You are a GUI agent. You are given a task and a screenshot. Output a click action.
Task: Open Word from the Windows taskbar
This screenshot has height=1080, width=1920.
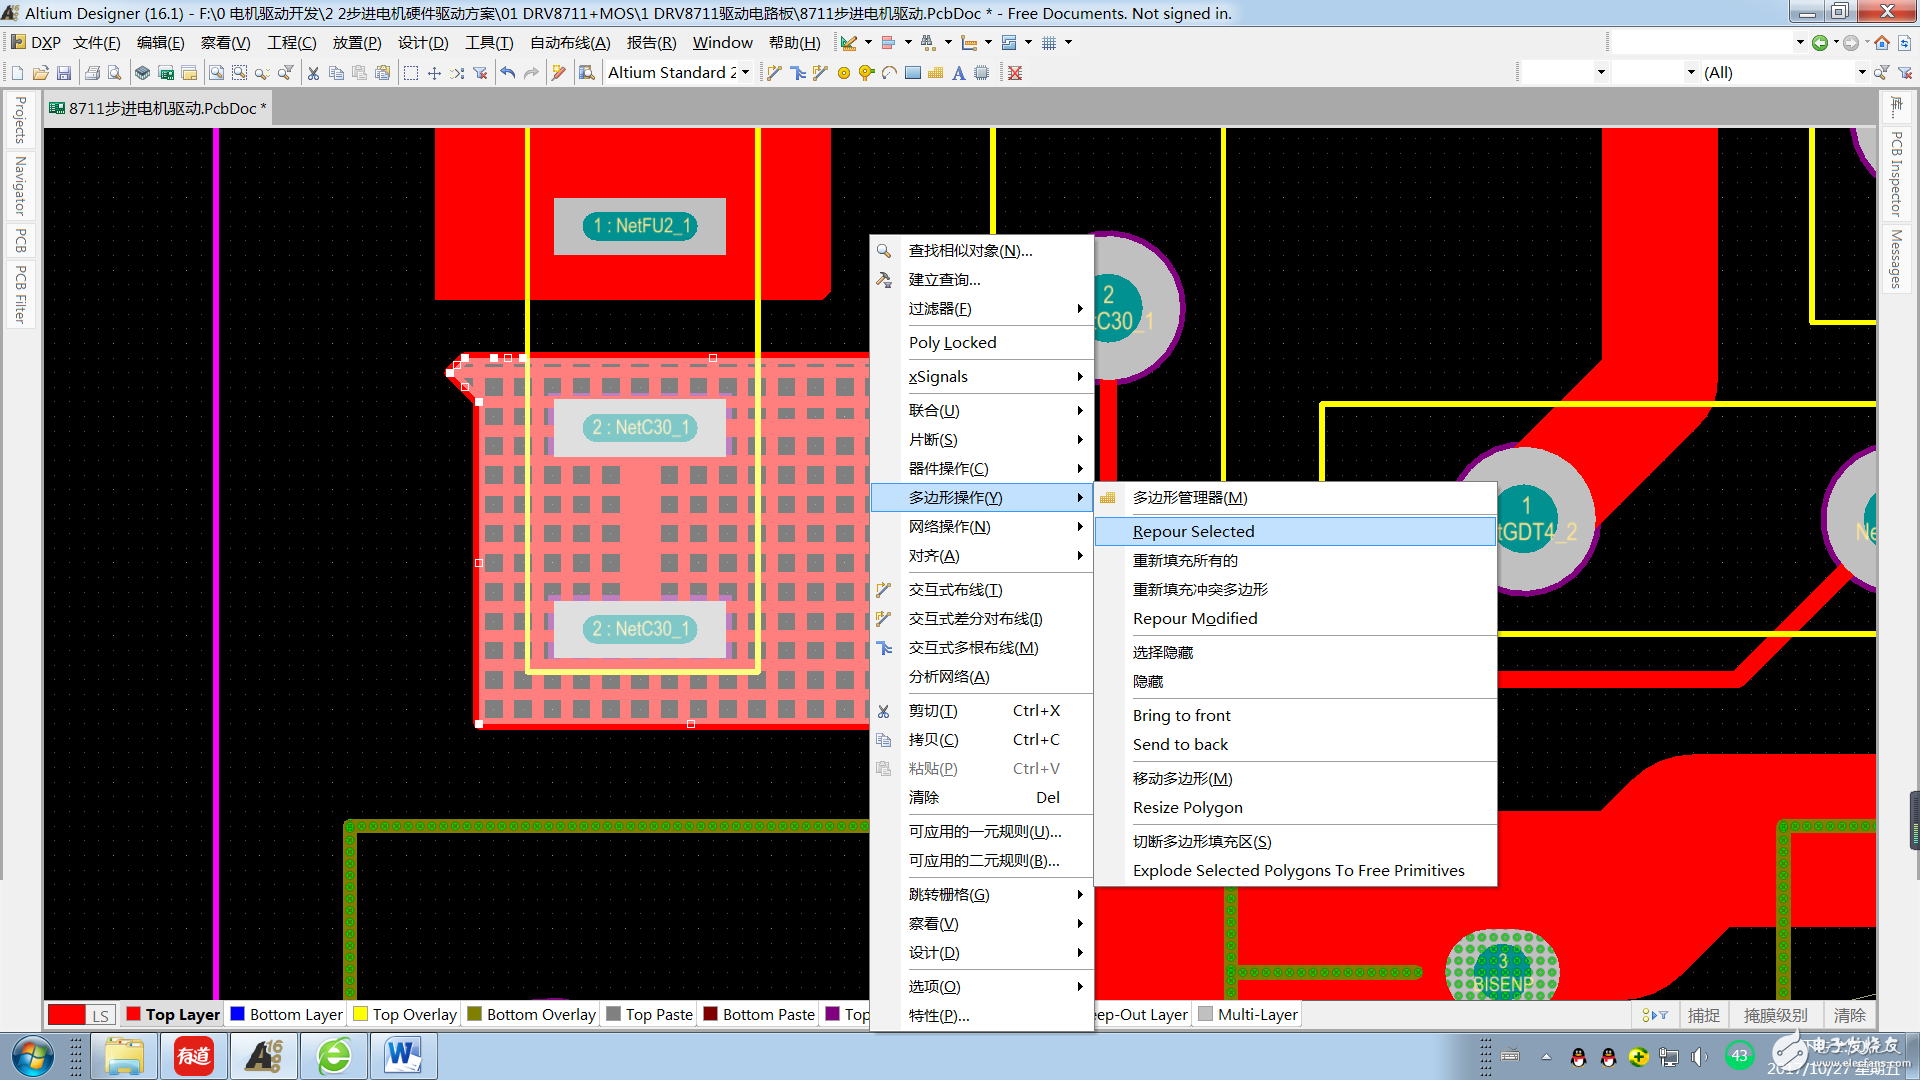403,1056
